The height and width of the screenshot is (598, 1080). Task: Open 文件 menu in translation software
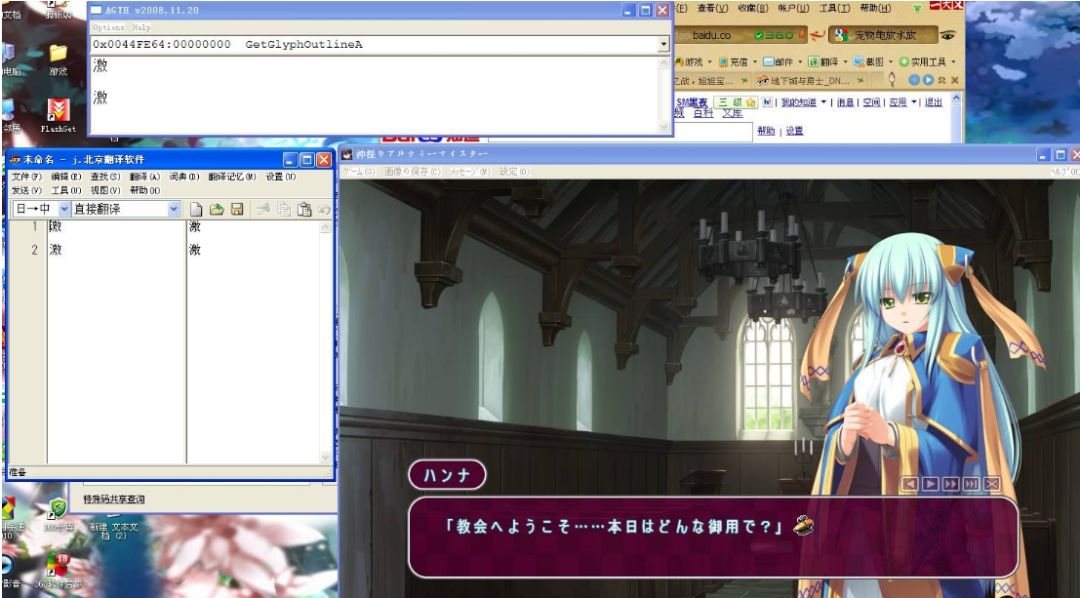pos(26,177)
